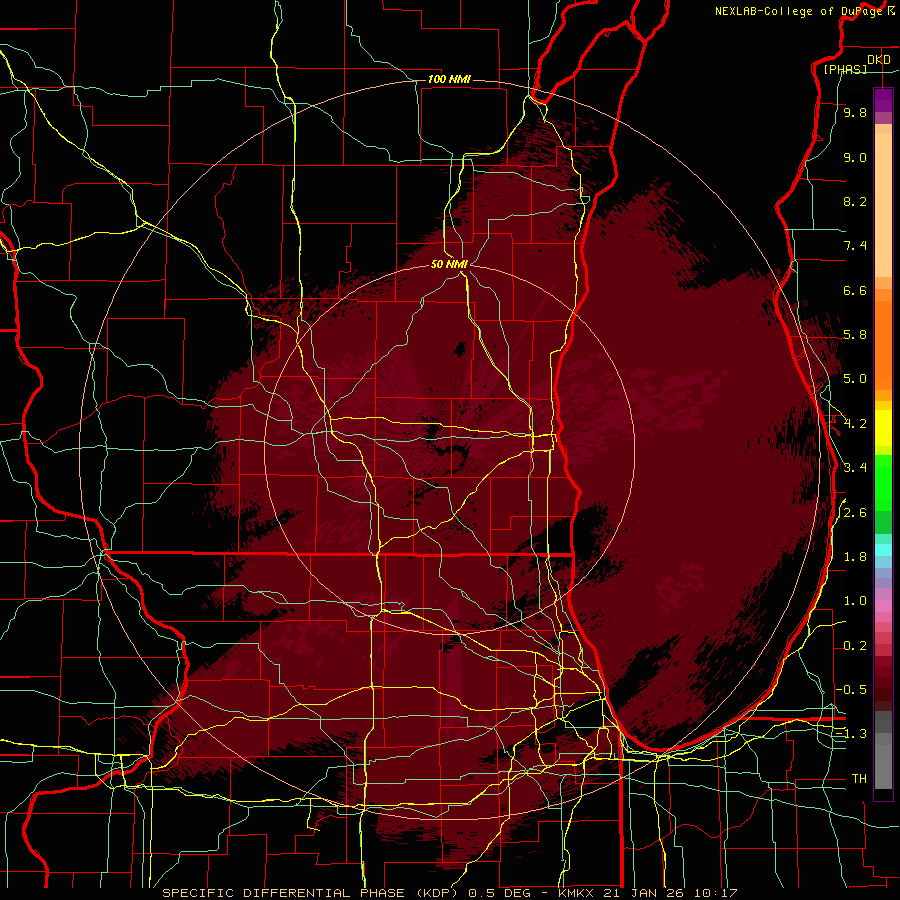Select the 6.6 color scale label
This screenshot has height=900, width=900.
[x=855, y=290]
